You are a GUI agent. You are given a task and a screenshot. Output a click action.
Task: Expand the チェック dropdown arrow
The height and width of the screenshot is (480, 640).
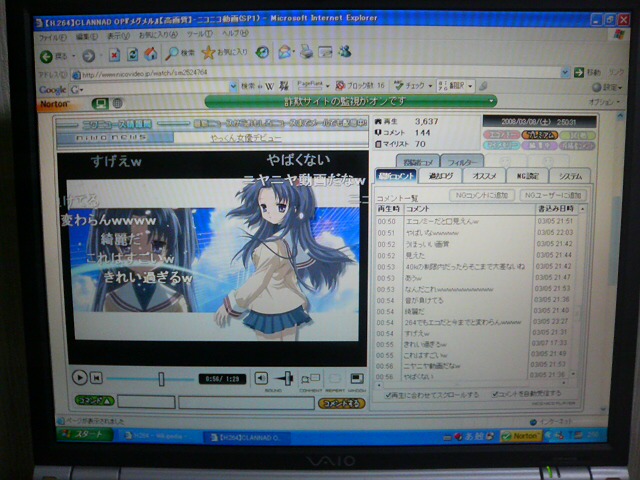point(430,86)
